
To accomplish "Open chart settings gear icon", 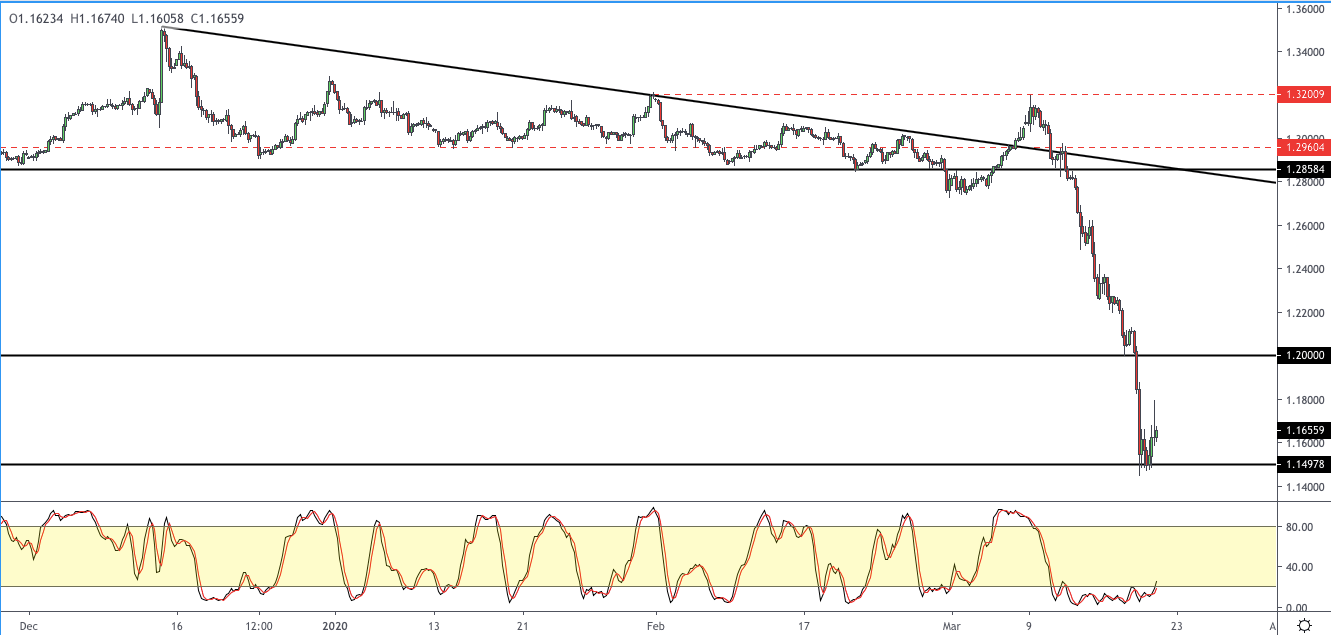I will pos(1305,625).
